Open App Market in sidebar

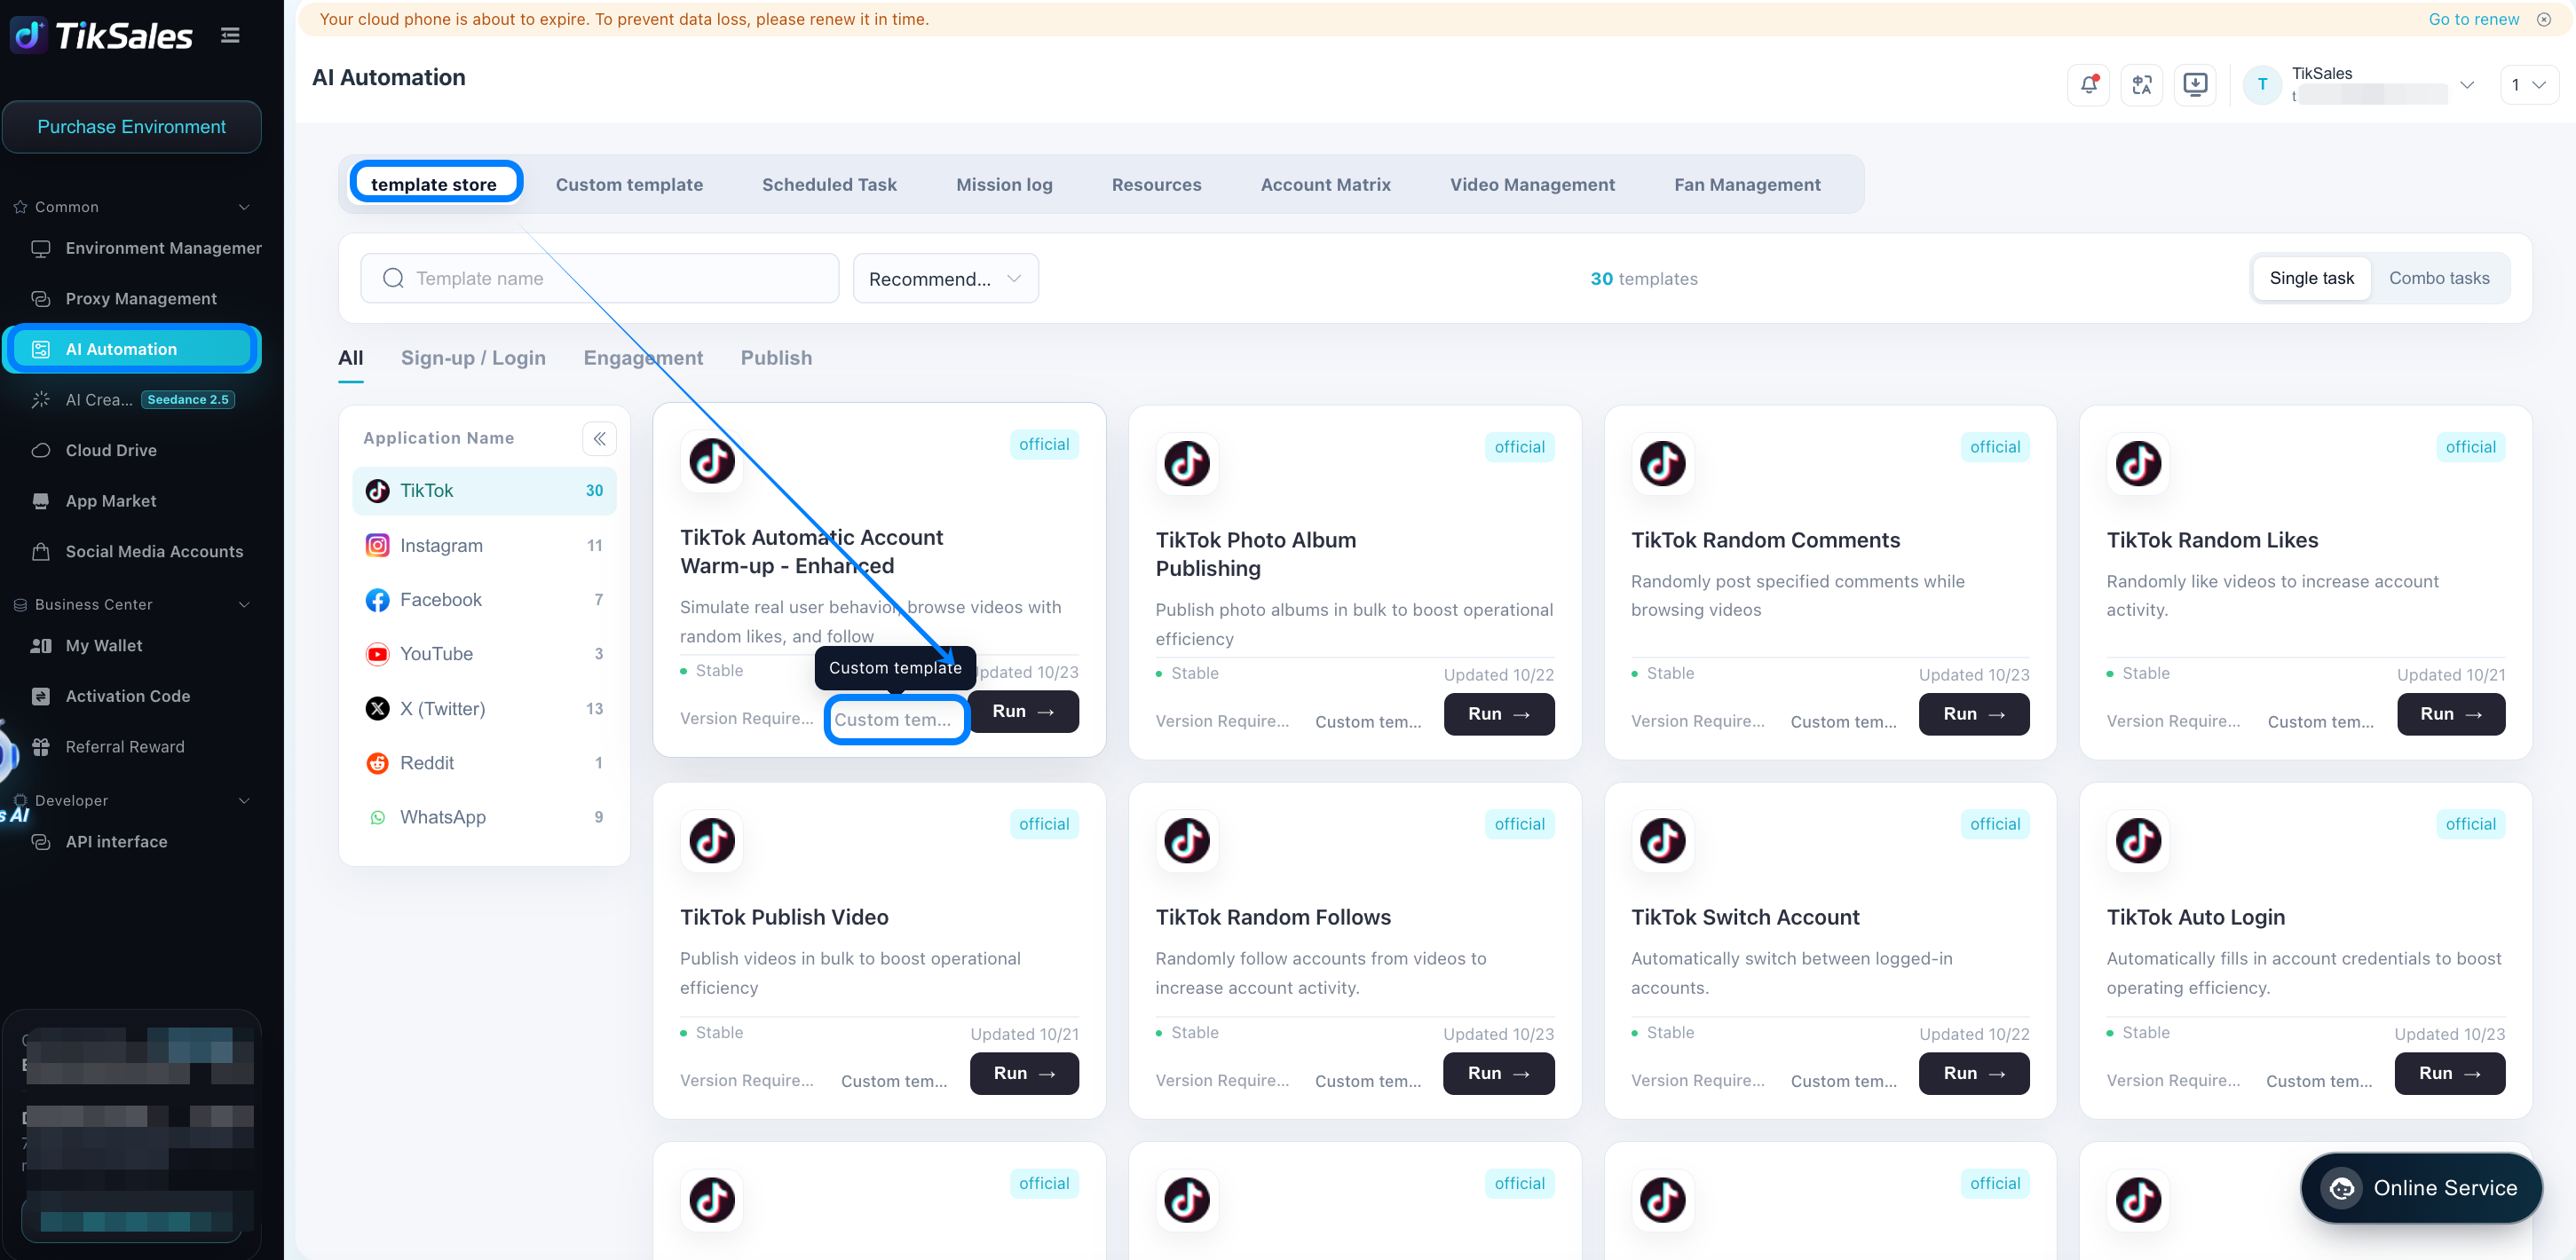click(x=132, y=501)
